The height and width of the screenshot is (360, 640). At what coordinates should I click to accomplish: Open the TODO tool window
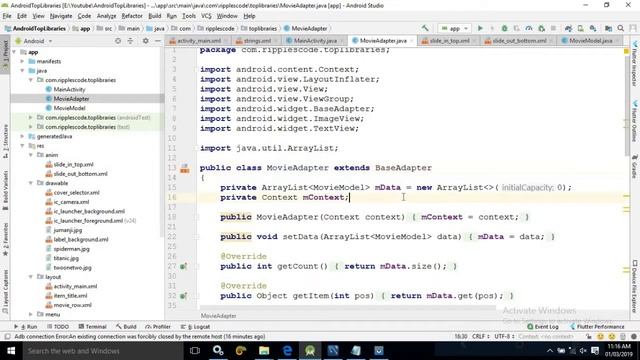(58, 327)
